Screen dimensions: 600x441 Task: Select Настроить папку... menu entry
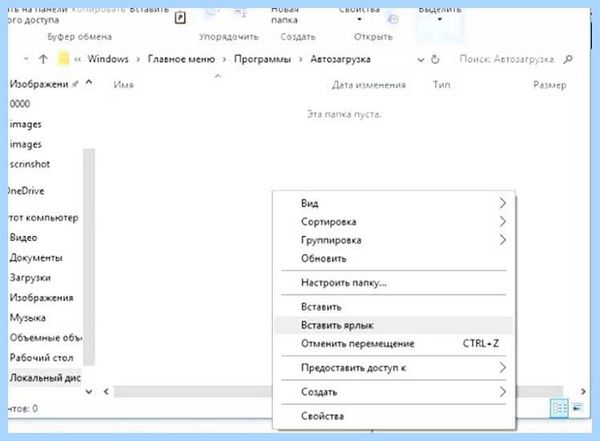393,283
